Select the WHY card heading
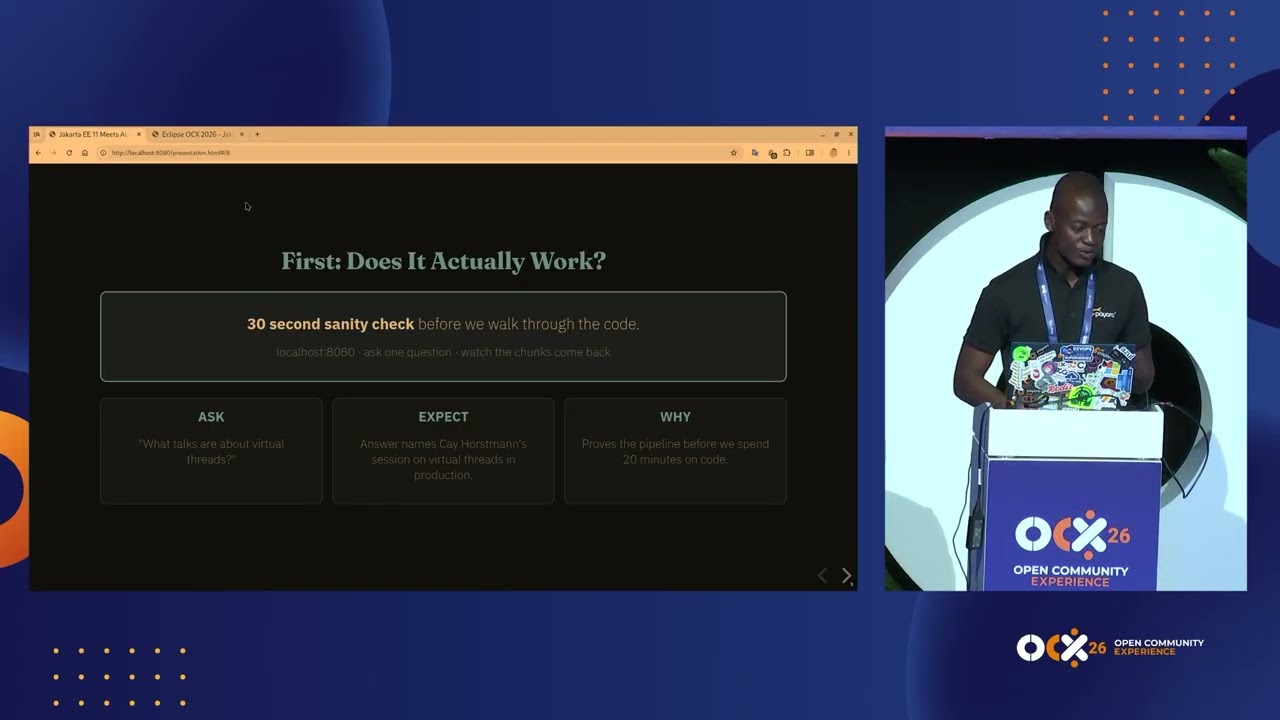The image size is (1280, 720). (x=675, y=417)
